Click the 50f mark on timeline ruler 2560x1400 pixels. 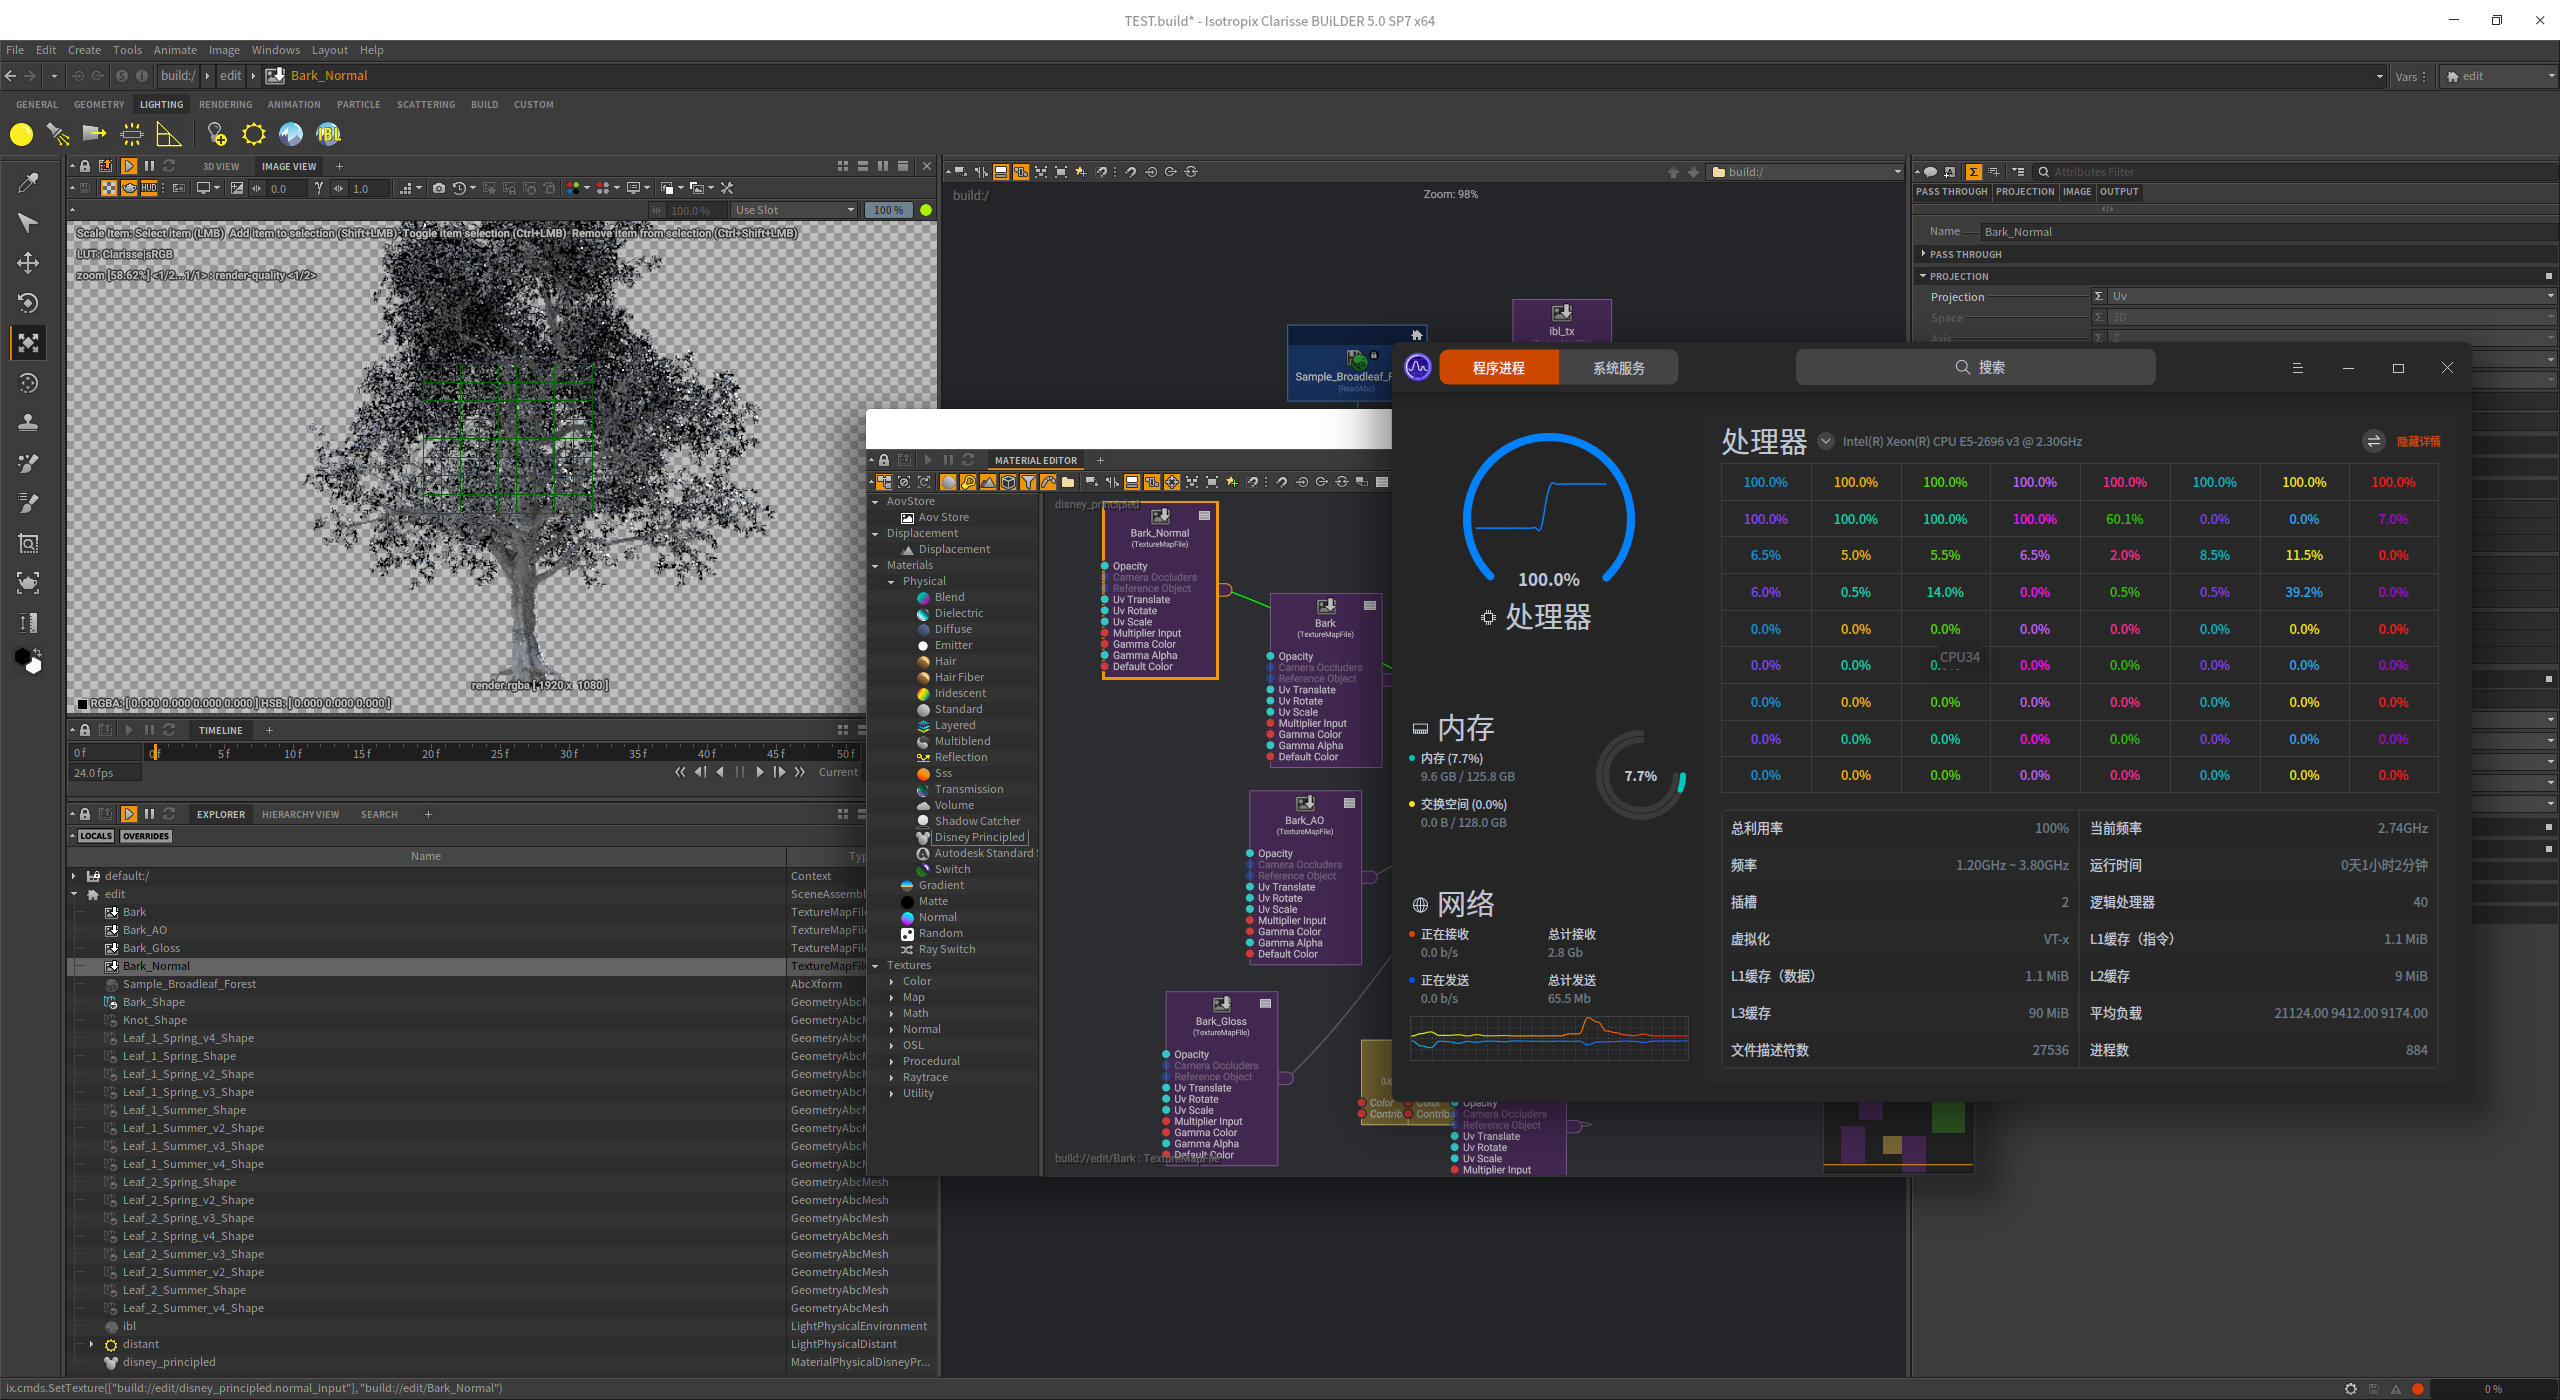coord(845,753)
